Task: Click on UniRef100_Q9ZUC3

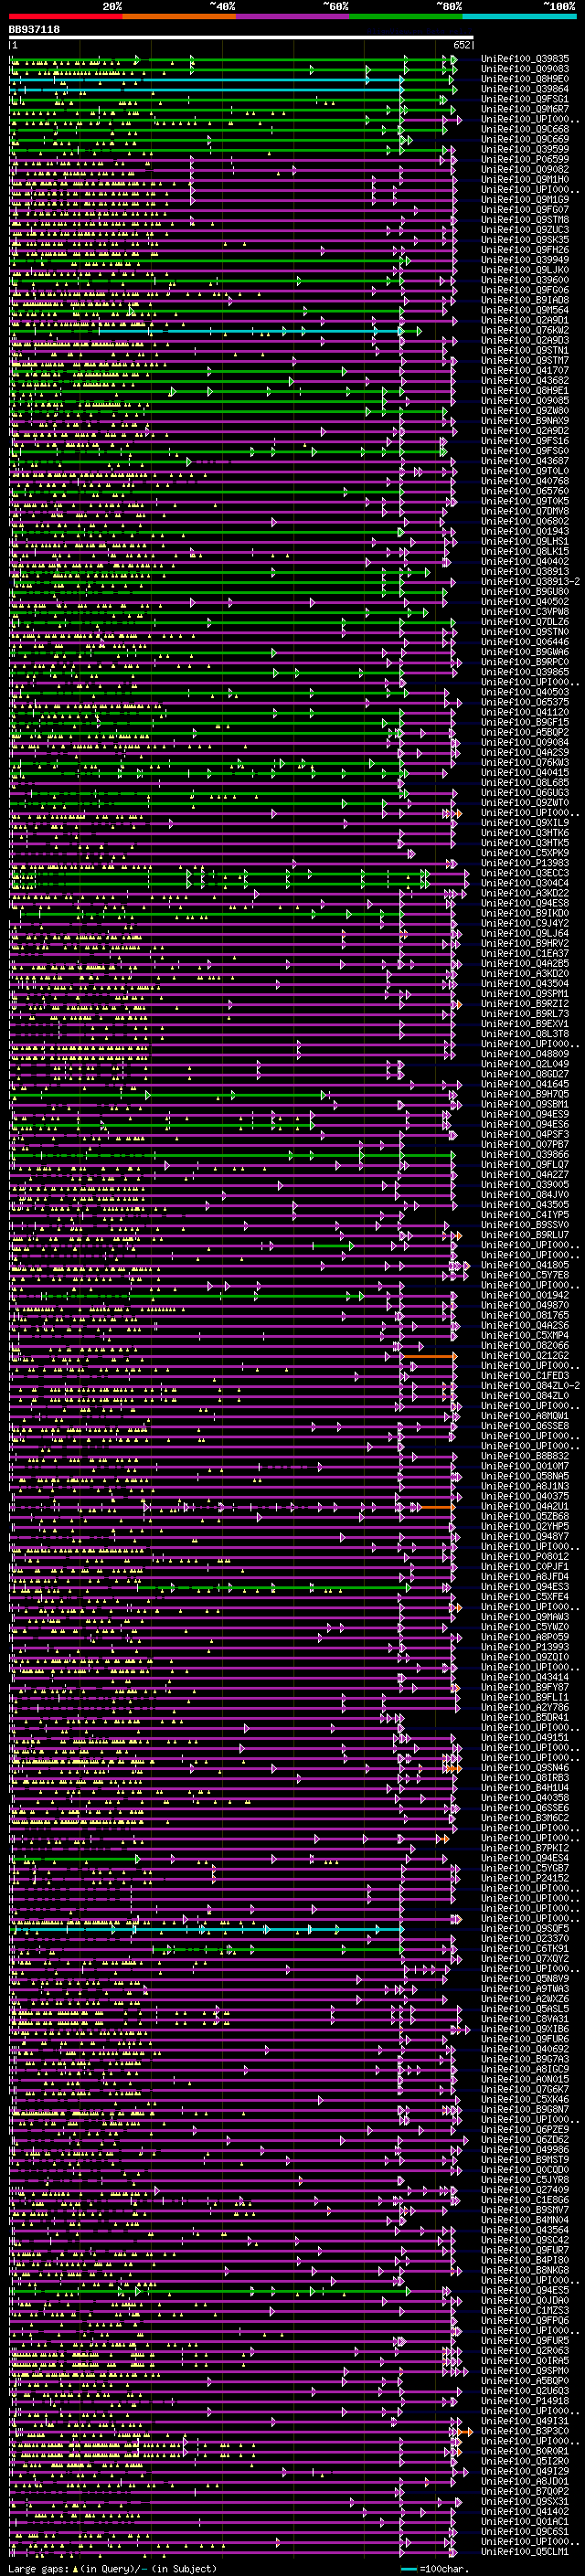Action: click(x=525, y=230)
